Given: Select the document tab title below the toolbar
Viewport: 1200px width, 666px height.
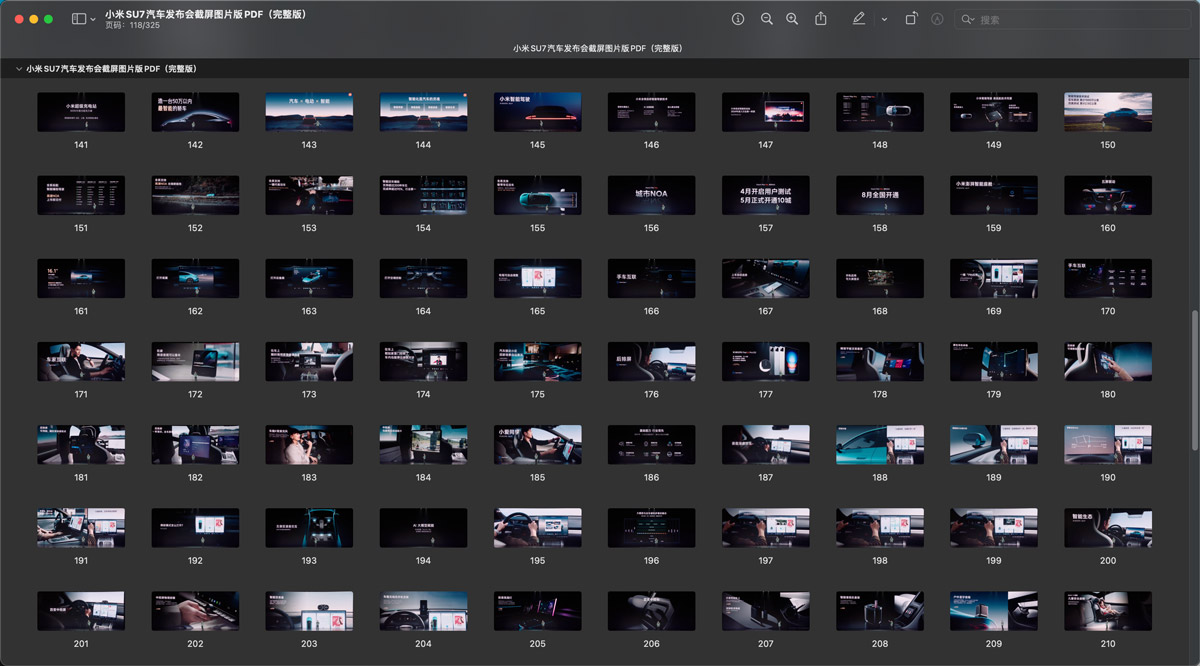Looking at the screenshot, I should (598, 48).
